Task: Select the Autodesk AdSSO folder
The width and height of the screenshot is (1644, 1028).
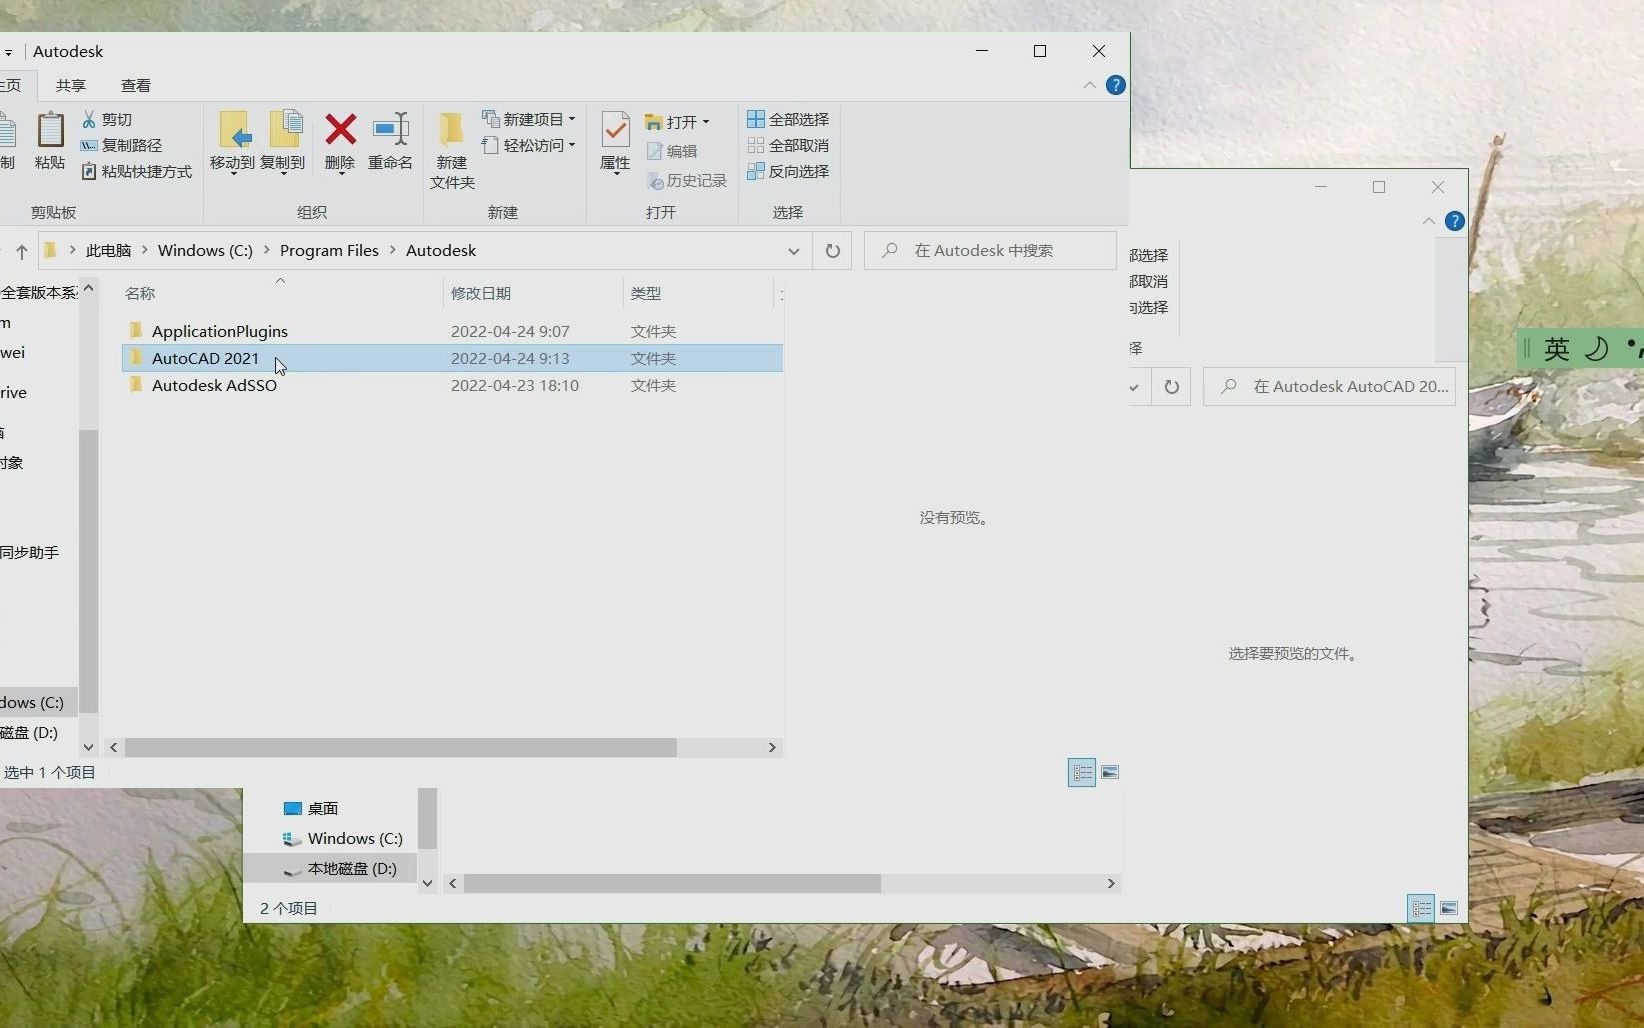Action: [x=452, y=385]
